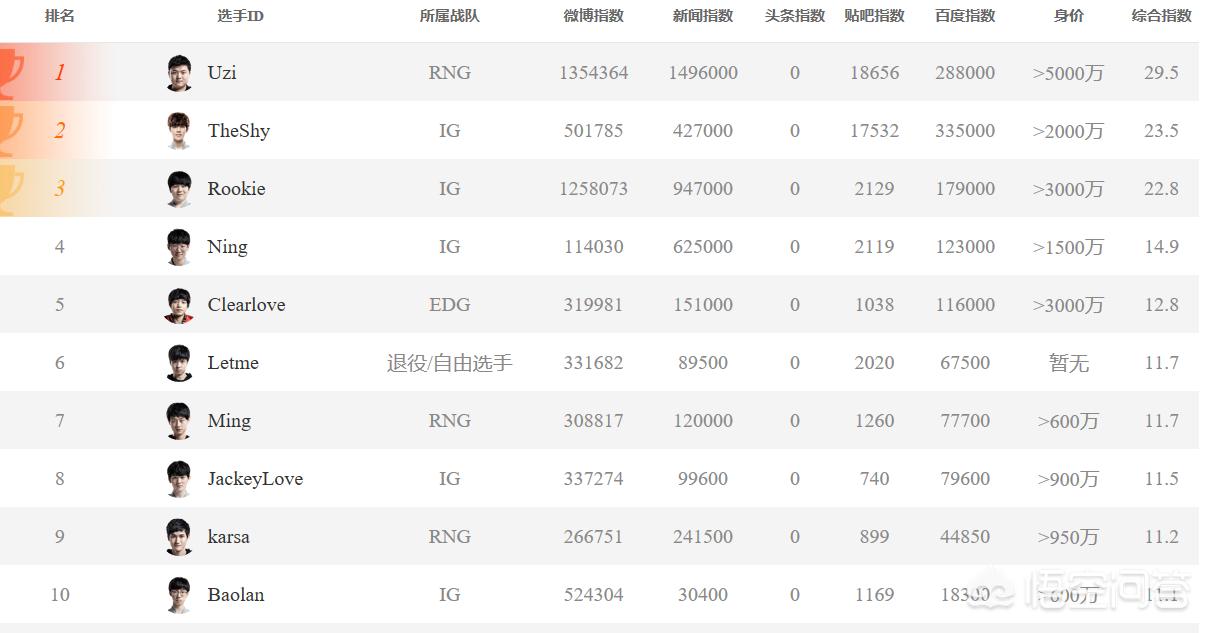Image resolution: width=1213 pixels, height=633 pixels.
Task: Click the second-place orange trophy icon
Action: coord(10,130)
